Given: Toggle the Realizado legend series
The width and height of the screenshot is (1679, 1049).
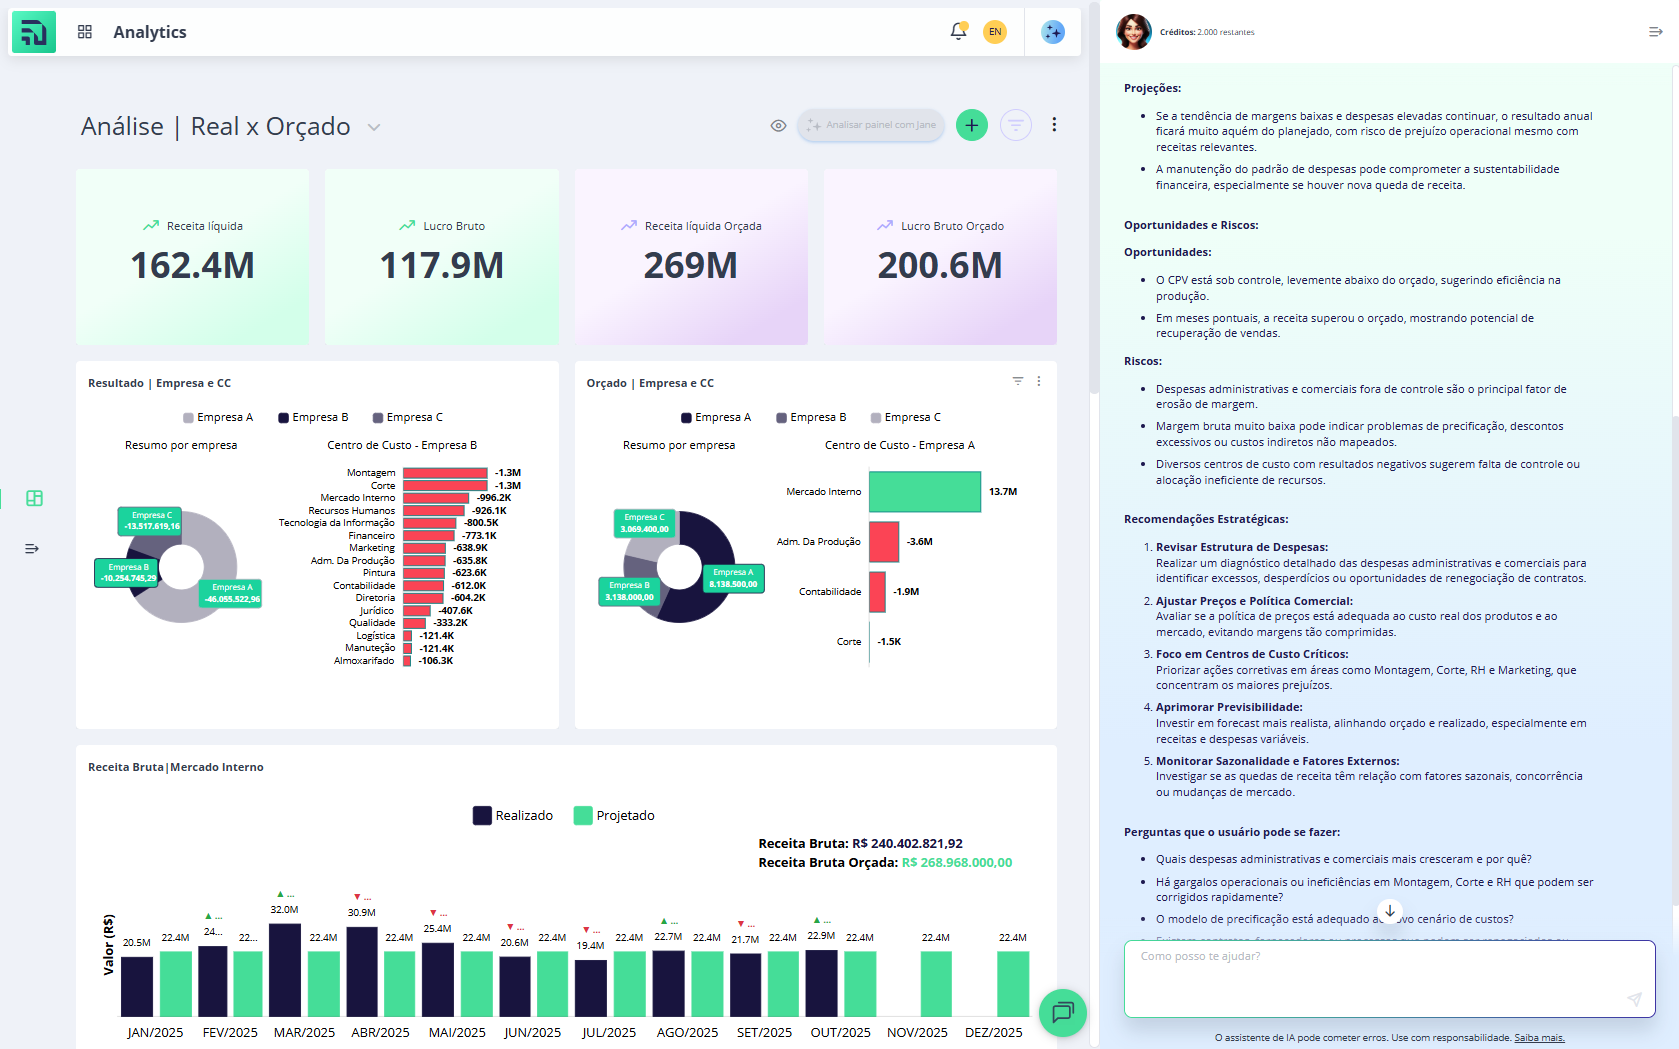Looking at the screenshot, I should coord(513,816).
